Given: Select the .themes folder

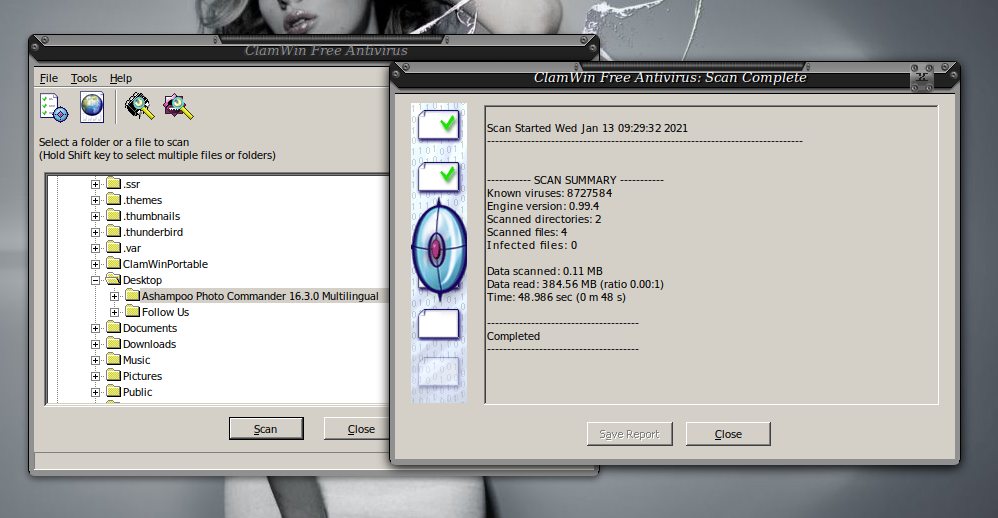Looking at the screenshot, I should 143,200.
